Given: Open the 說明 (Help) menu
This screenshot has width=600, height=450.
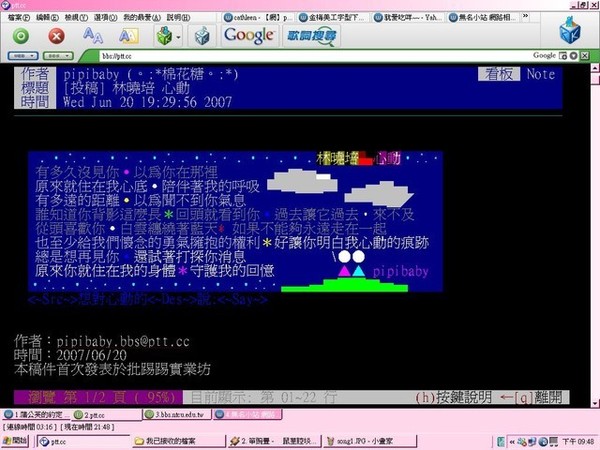Looking at the screenshot, I should pyautogui.click(x=178, y=17).
